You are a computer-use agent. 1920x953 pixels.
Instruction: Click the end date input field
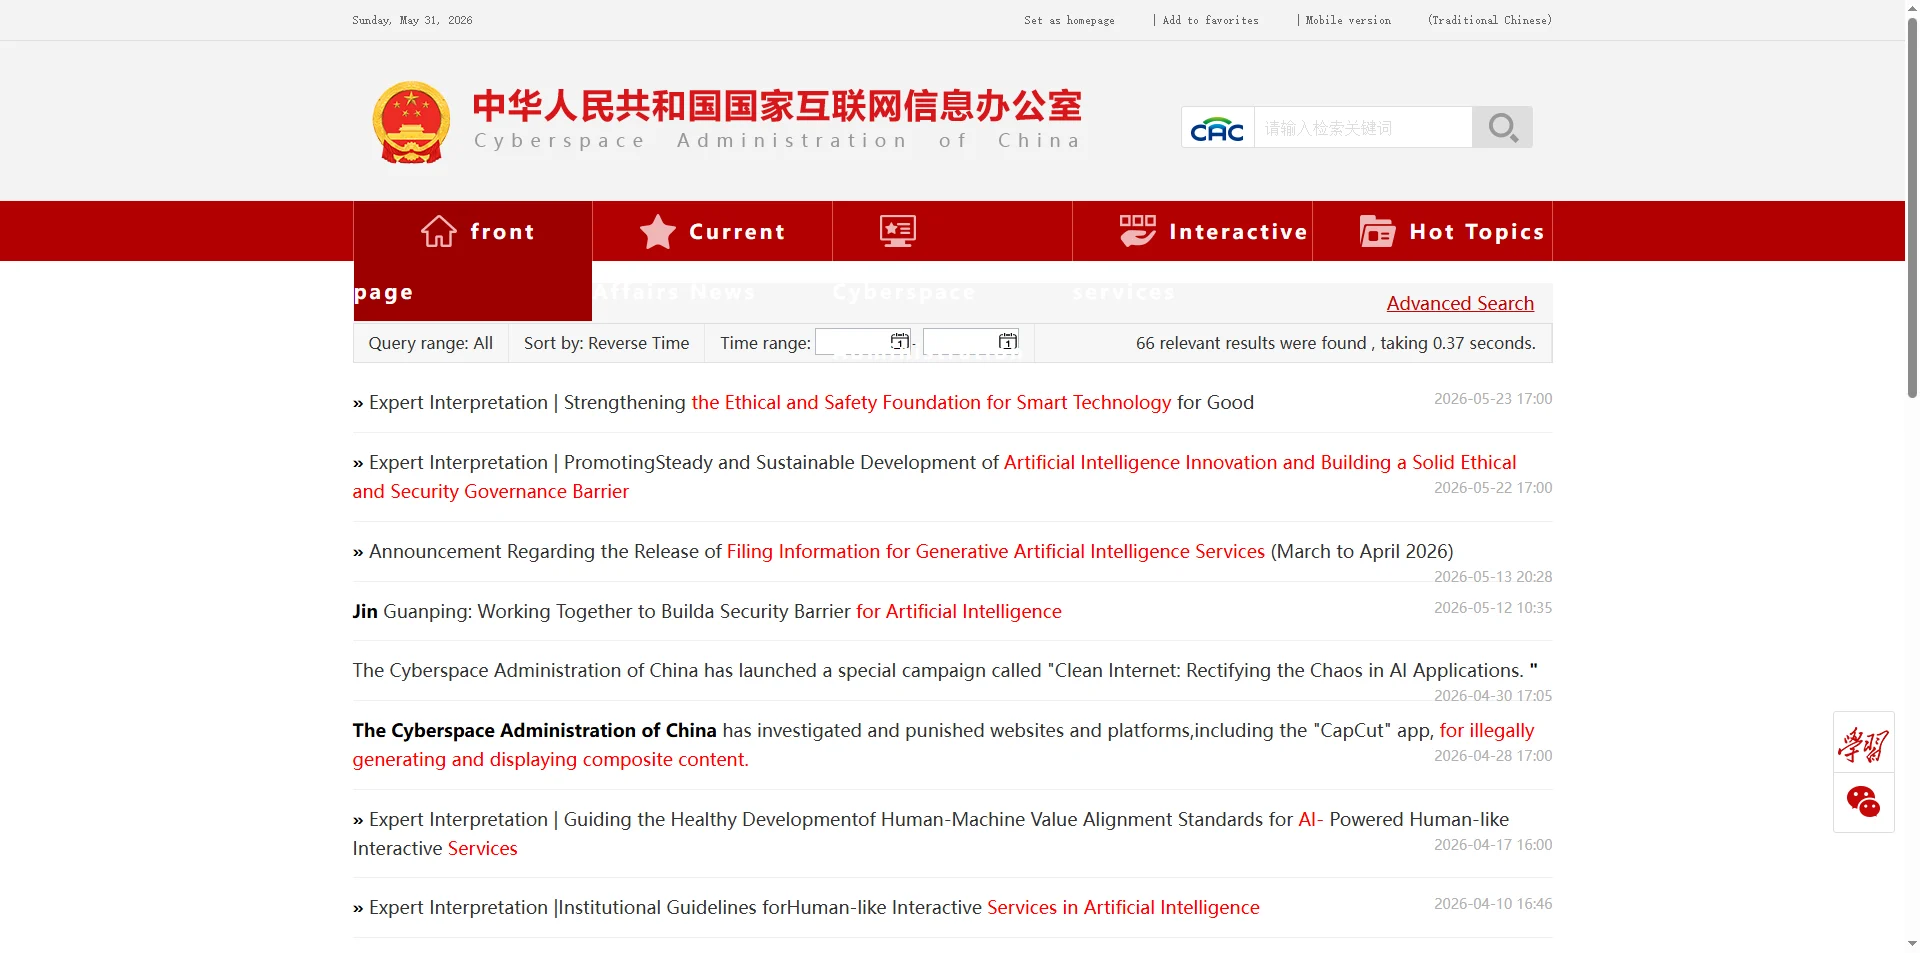pos(971,342)
